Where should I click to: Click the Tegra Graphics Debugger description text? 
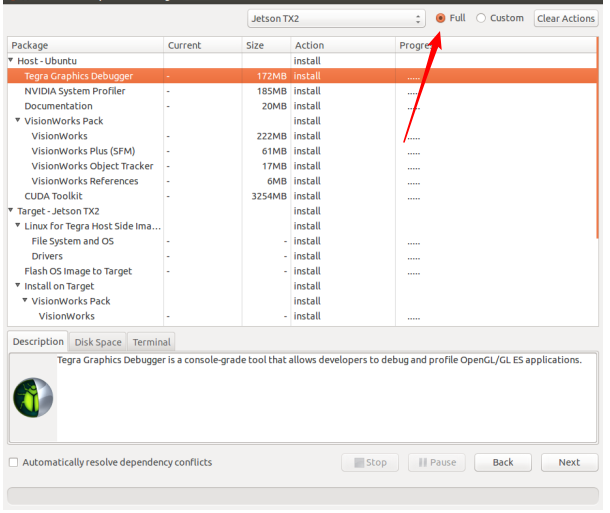click(x=319, y=360)
